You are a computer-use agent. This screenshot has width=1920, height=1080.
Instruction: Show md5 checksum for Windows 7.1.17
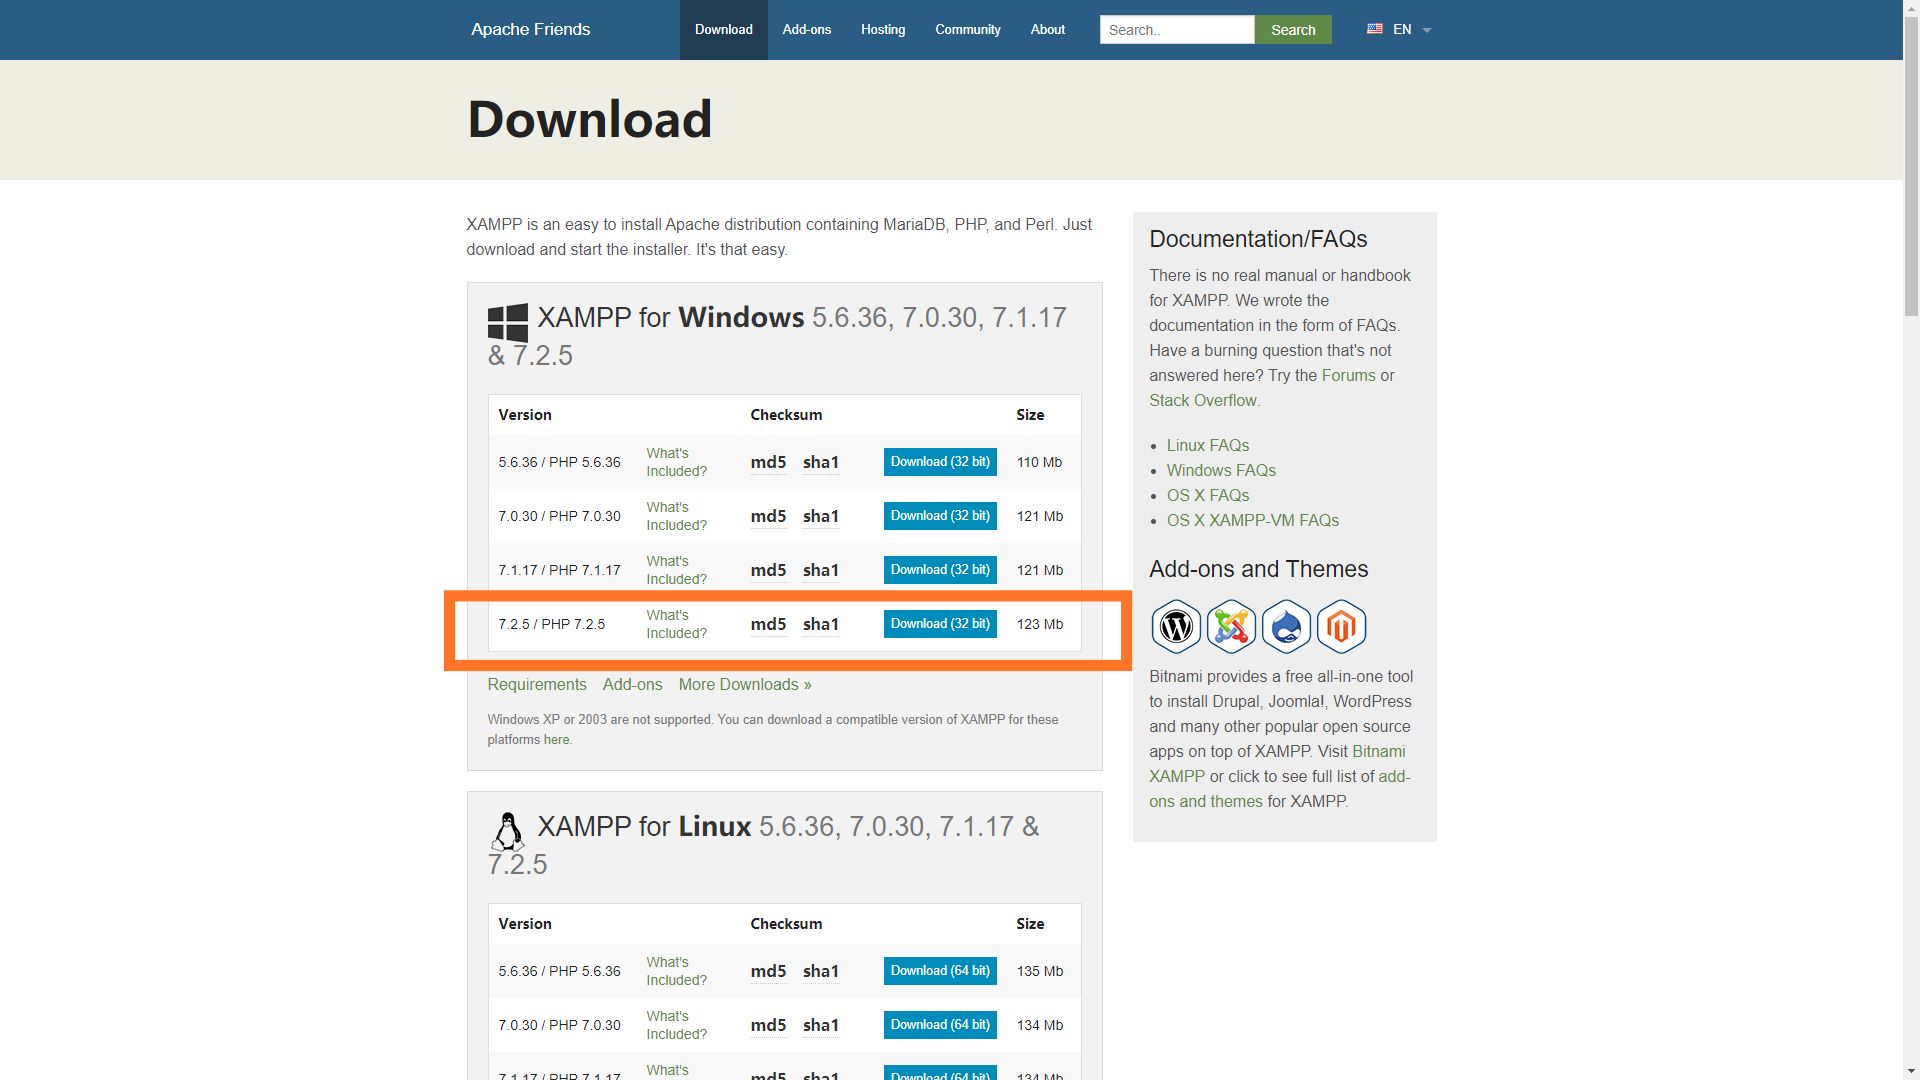tap(768, 570)
